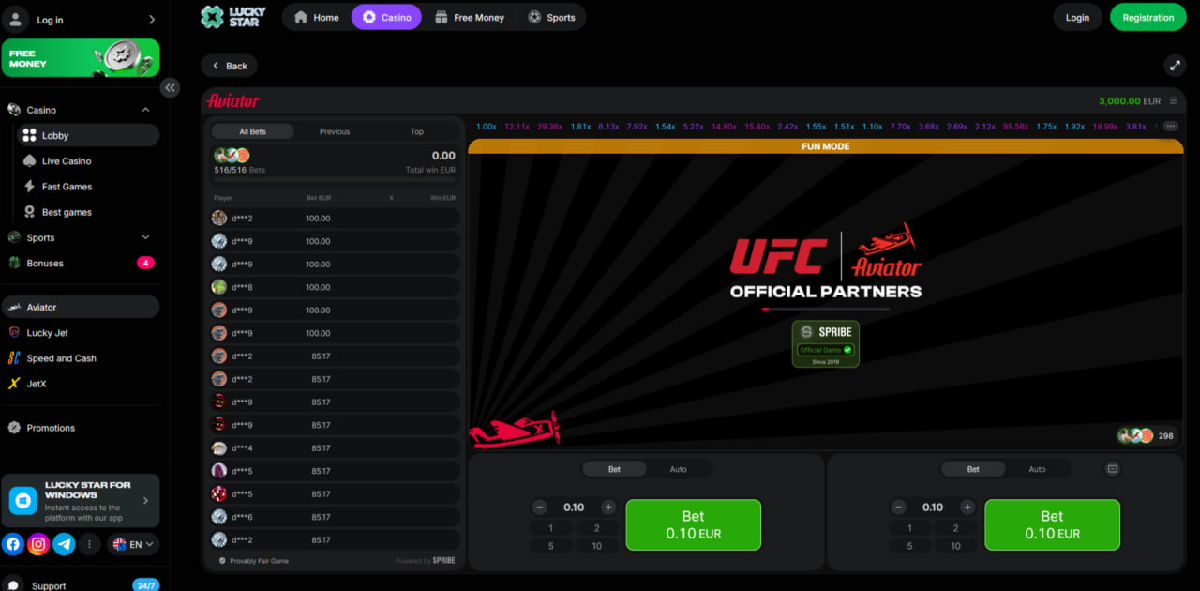Image resolution: width=1200 pixels, height=591 pixels.
Task: Expand the Log in account arrow
Action: point(151,19)
